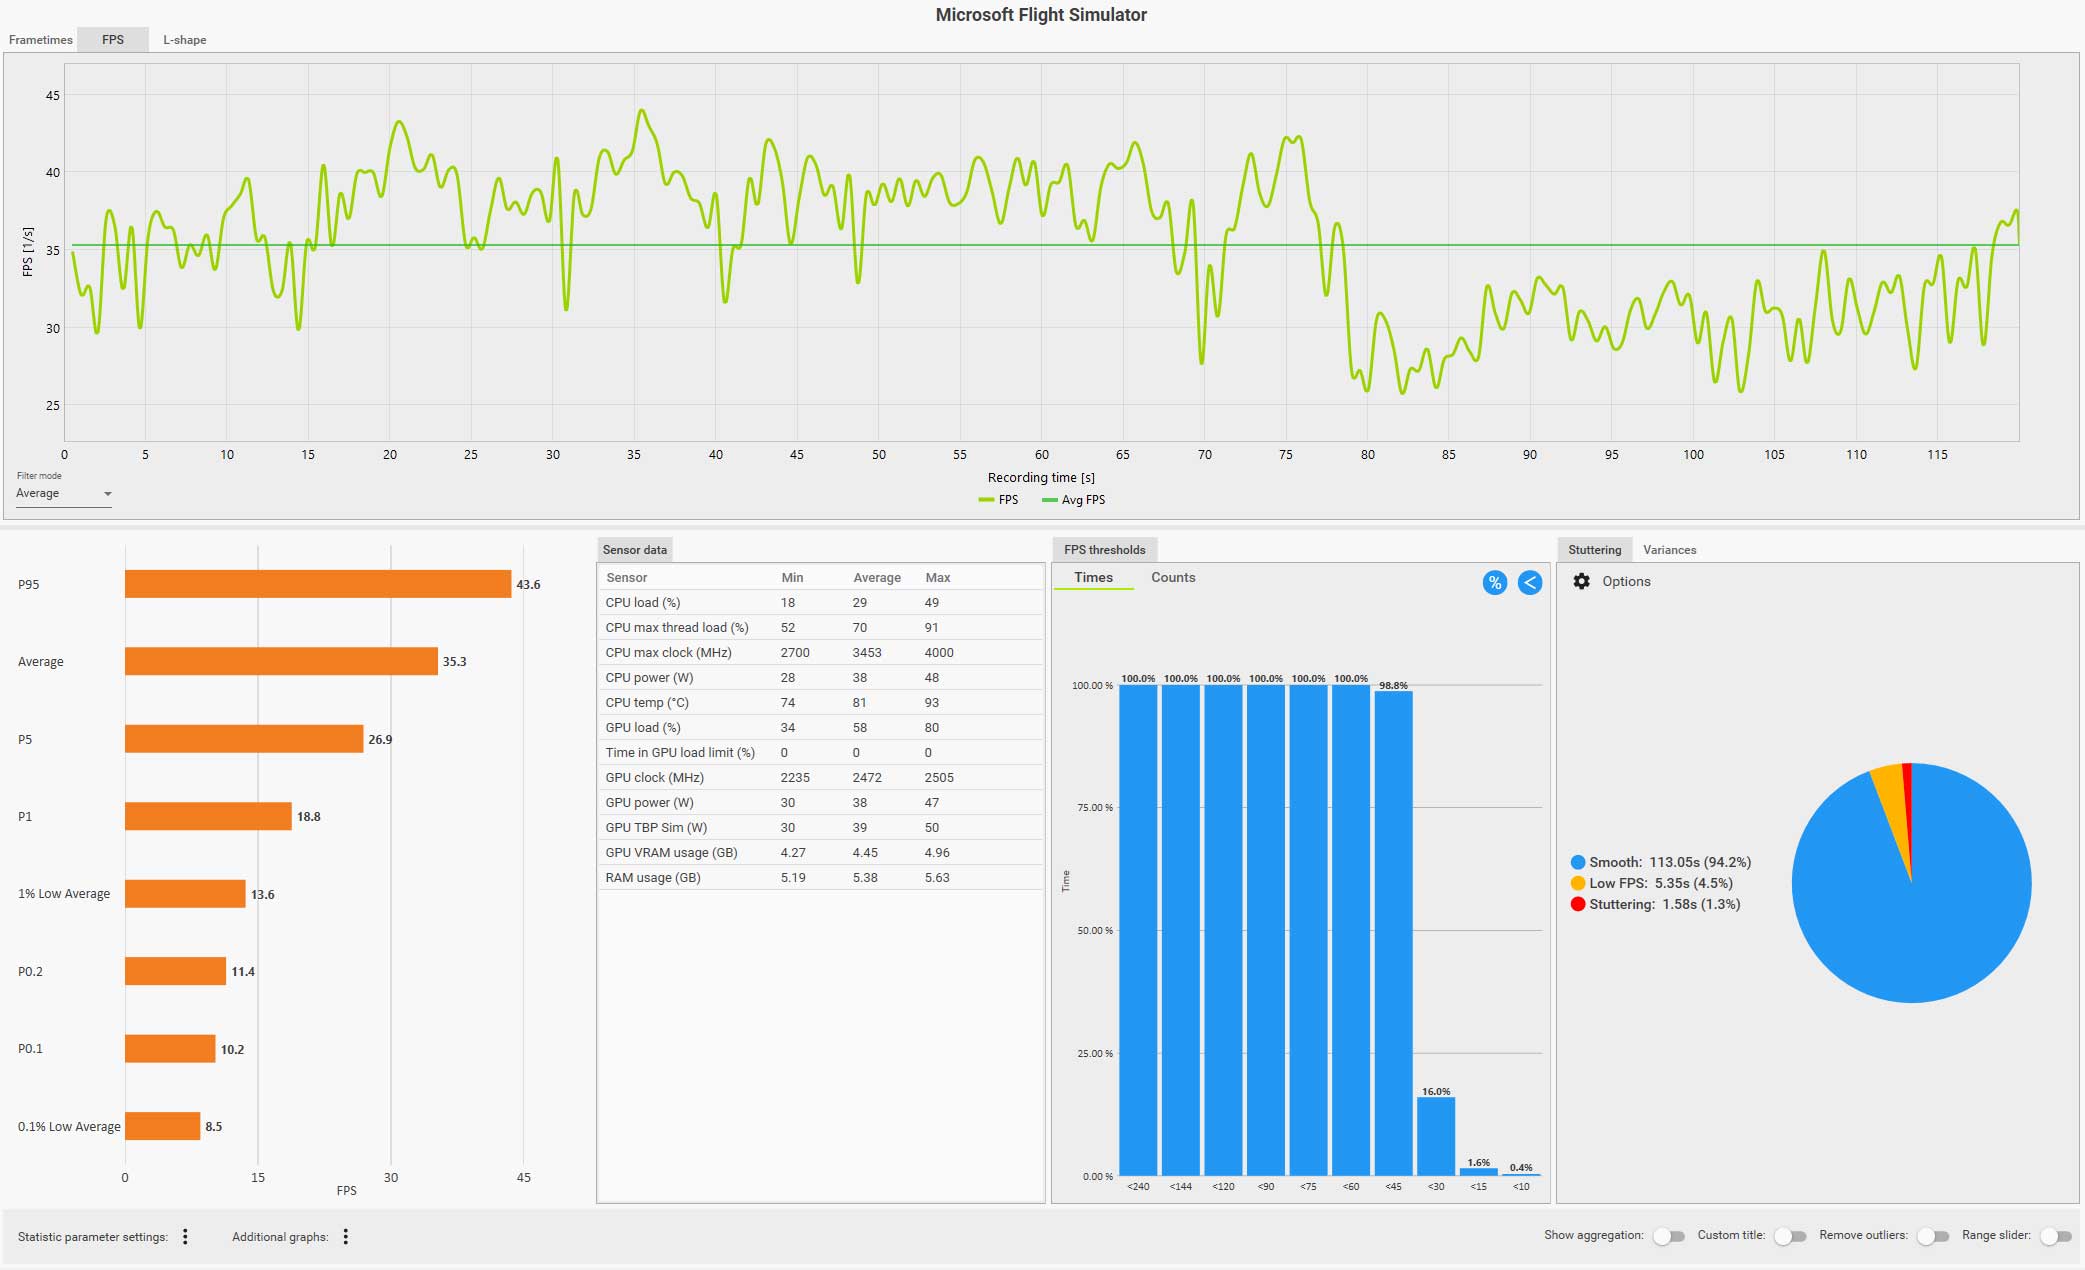Open Statistic parameter settings three-dot menu
Image resolution: width=2085 pixels, height=1270 pixels.
pos(185,1237)
